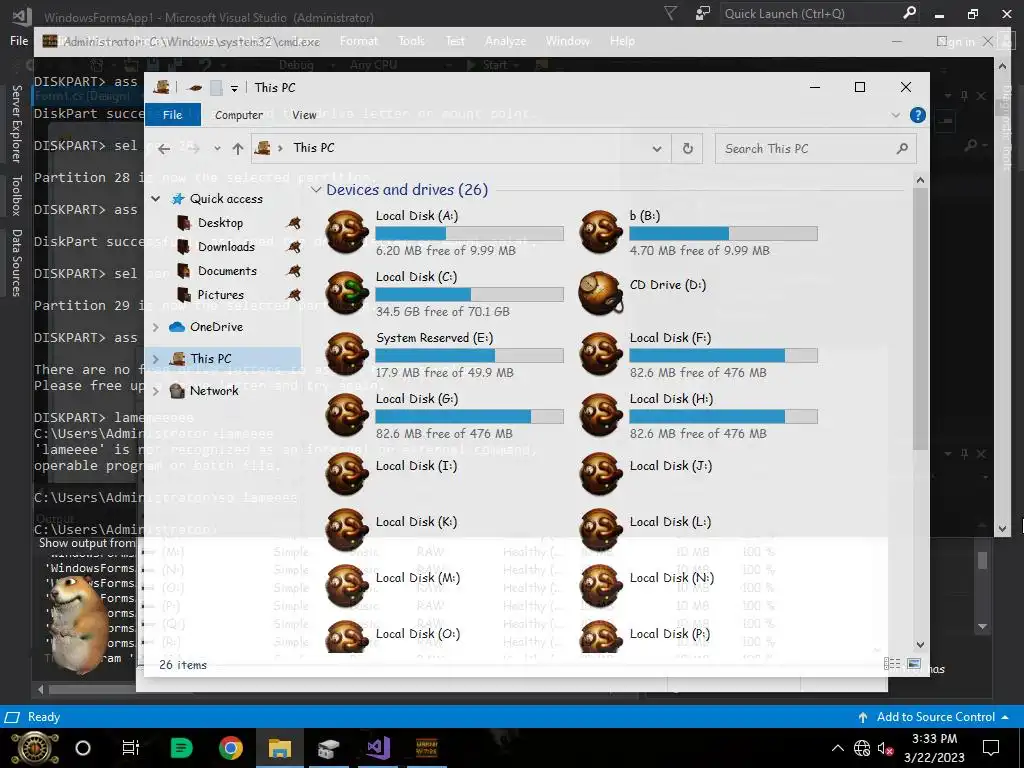This screenshot has height=768, width=1024.
Task: Collapse the Devices and drives group
Action: pyautogui.click(x=316, y=189)
